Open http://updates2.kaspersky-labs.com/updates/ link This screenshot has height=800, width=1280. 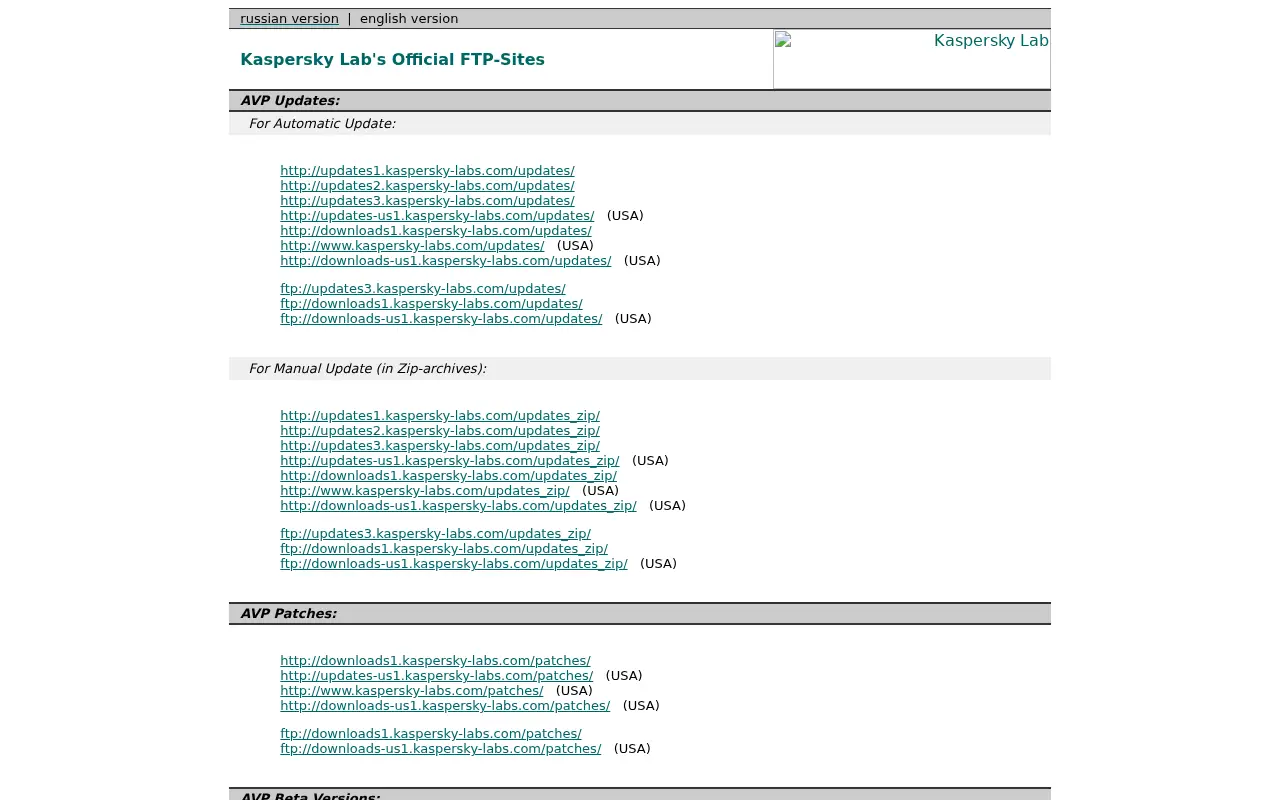pyautogui.click(x=427, y=186)
